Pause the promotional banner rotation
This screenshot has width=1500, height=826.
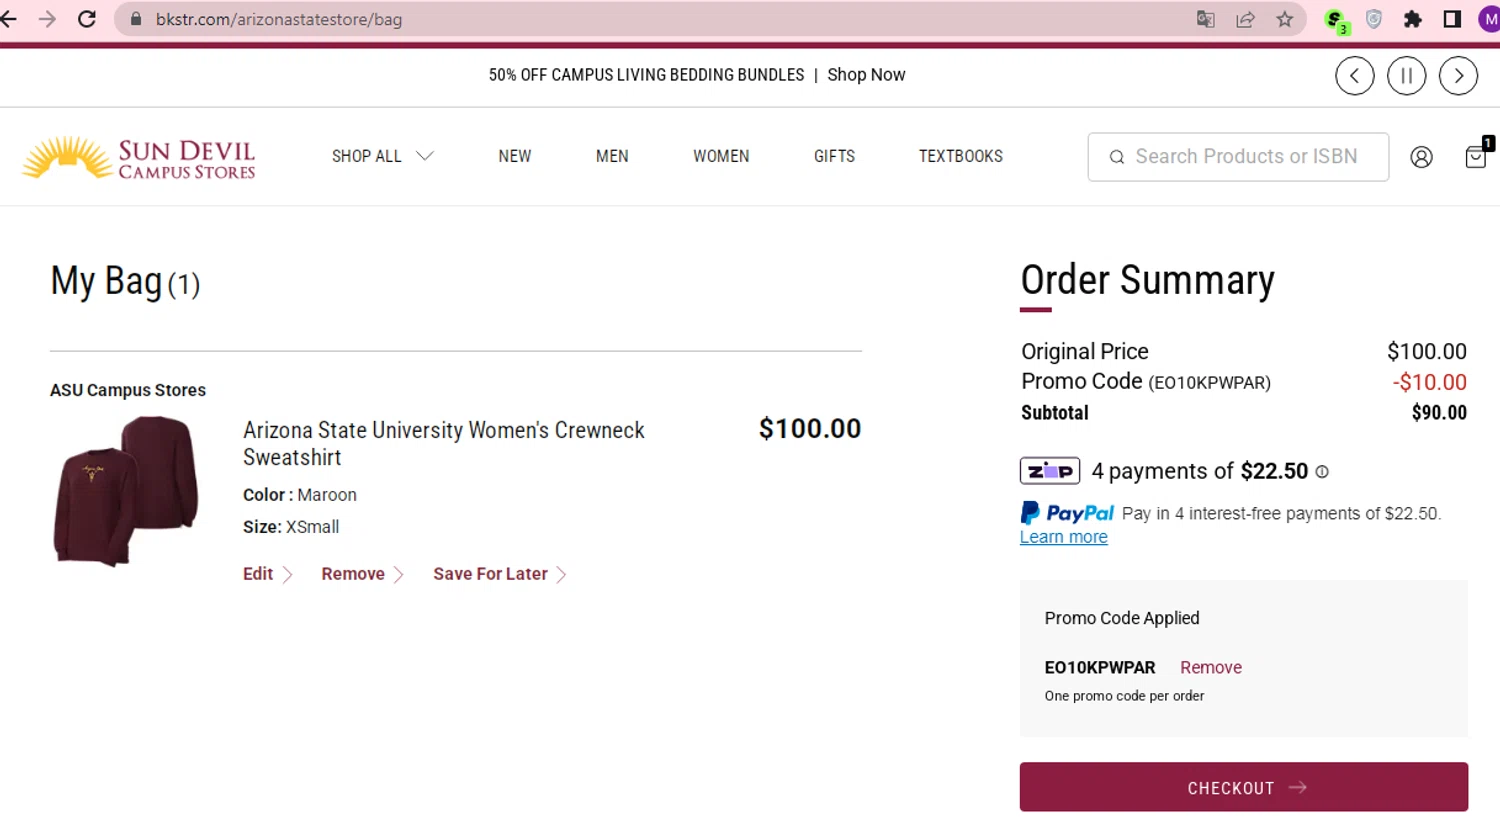[x=1407, y=76]
